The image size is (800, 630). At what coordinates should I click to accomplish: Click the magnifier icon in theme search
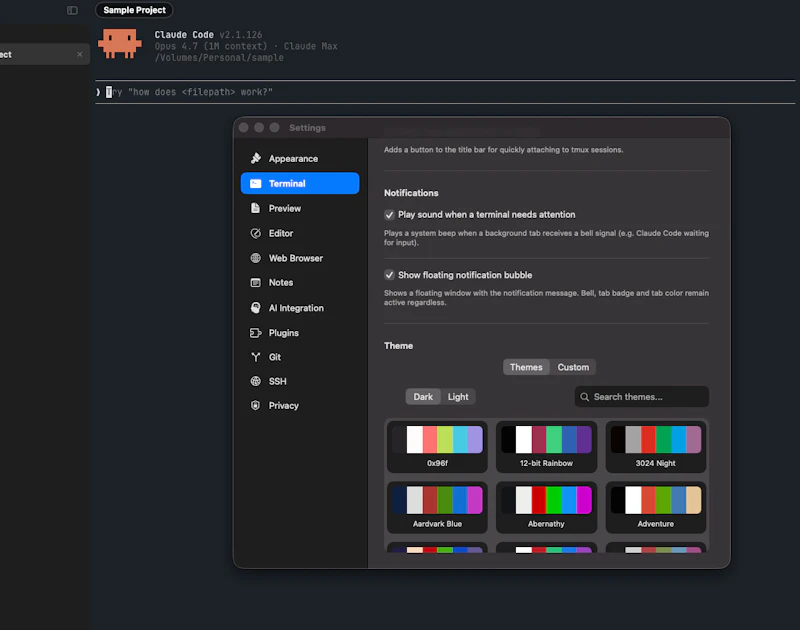585,397
